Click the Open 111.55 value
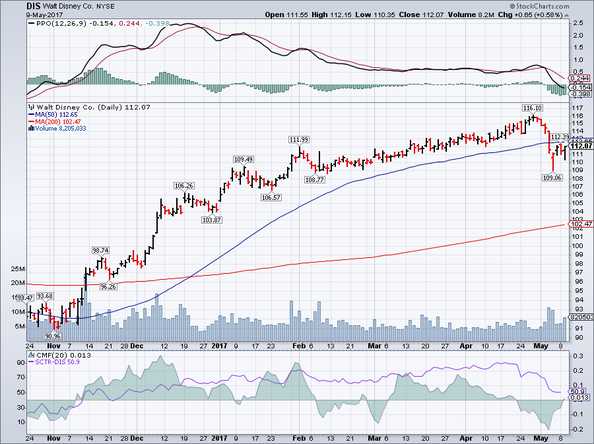The width and height of the screenshot is (594, 444). coord(287,14)
